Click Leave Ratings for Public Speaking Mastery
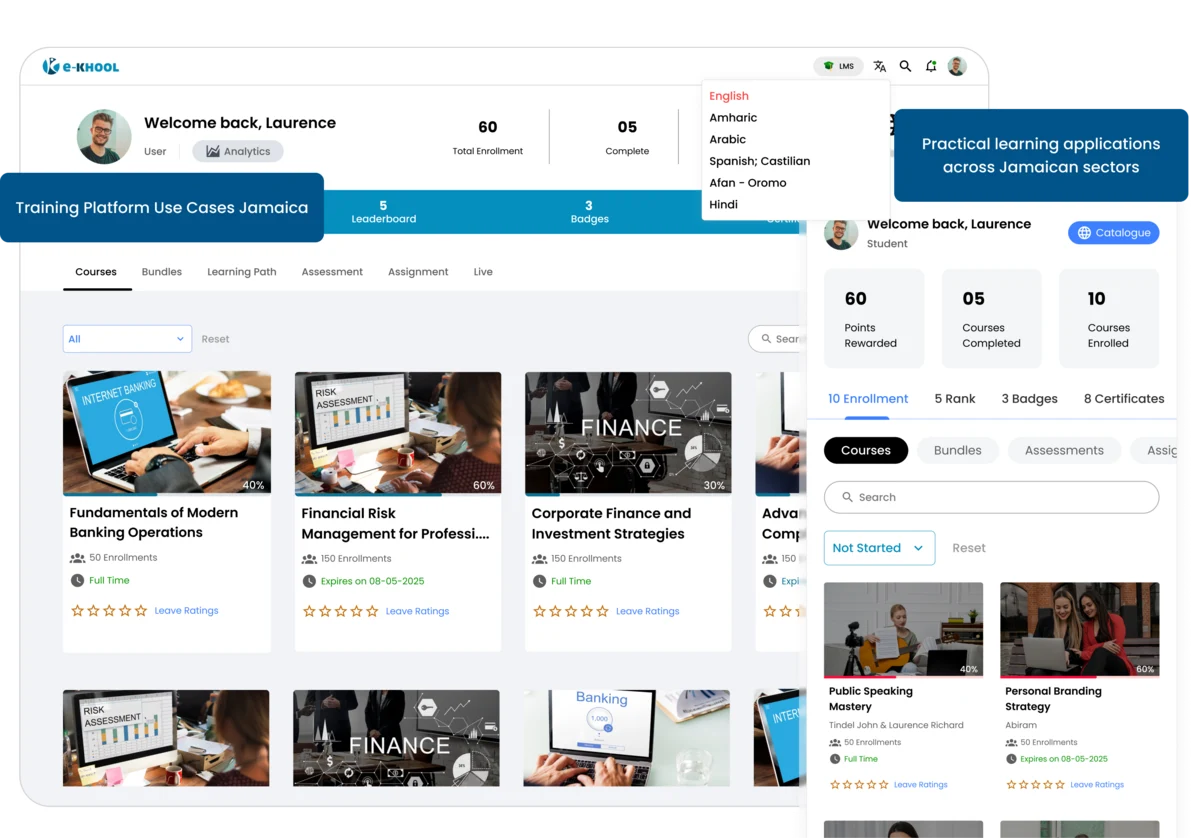 pos(920,784)
